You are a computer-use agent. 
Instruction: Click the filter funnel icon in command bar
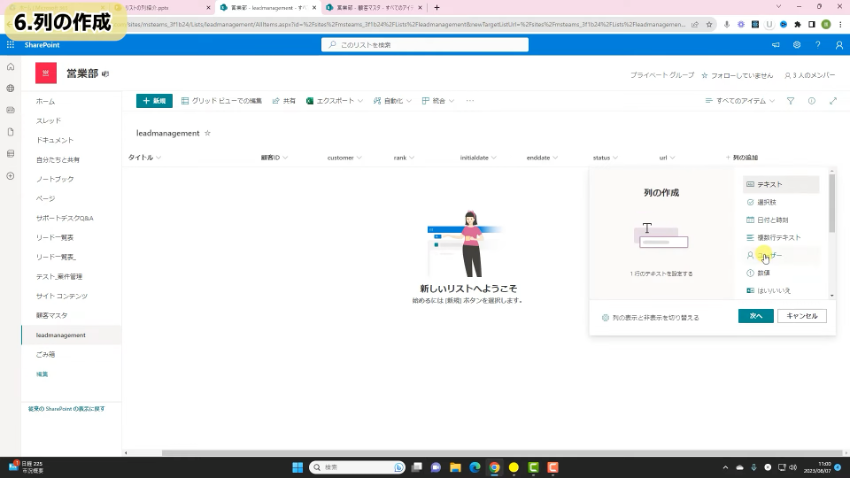(x=790, y=101)
